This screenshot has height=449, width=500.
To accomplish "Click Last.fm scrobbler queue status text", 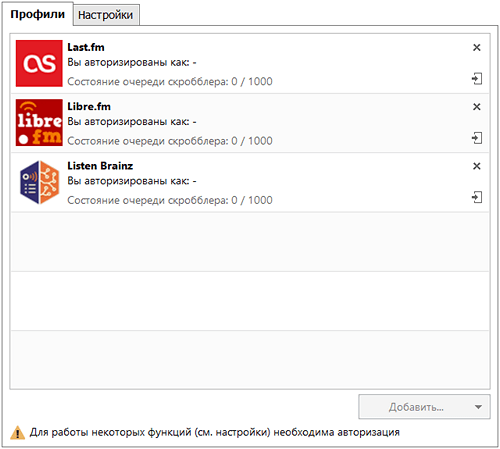I will tap(170, 82).
